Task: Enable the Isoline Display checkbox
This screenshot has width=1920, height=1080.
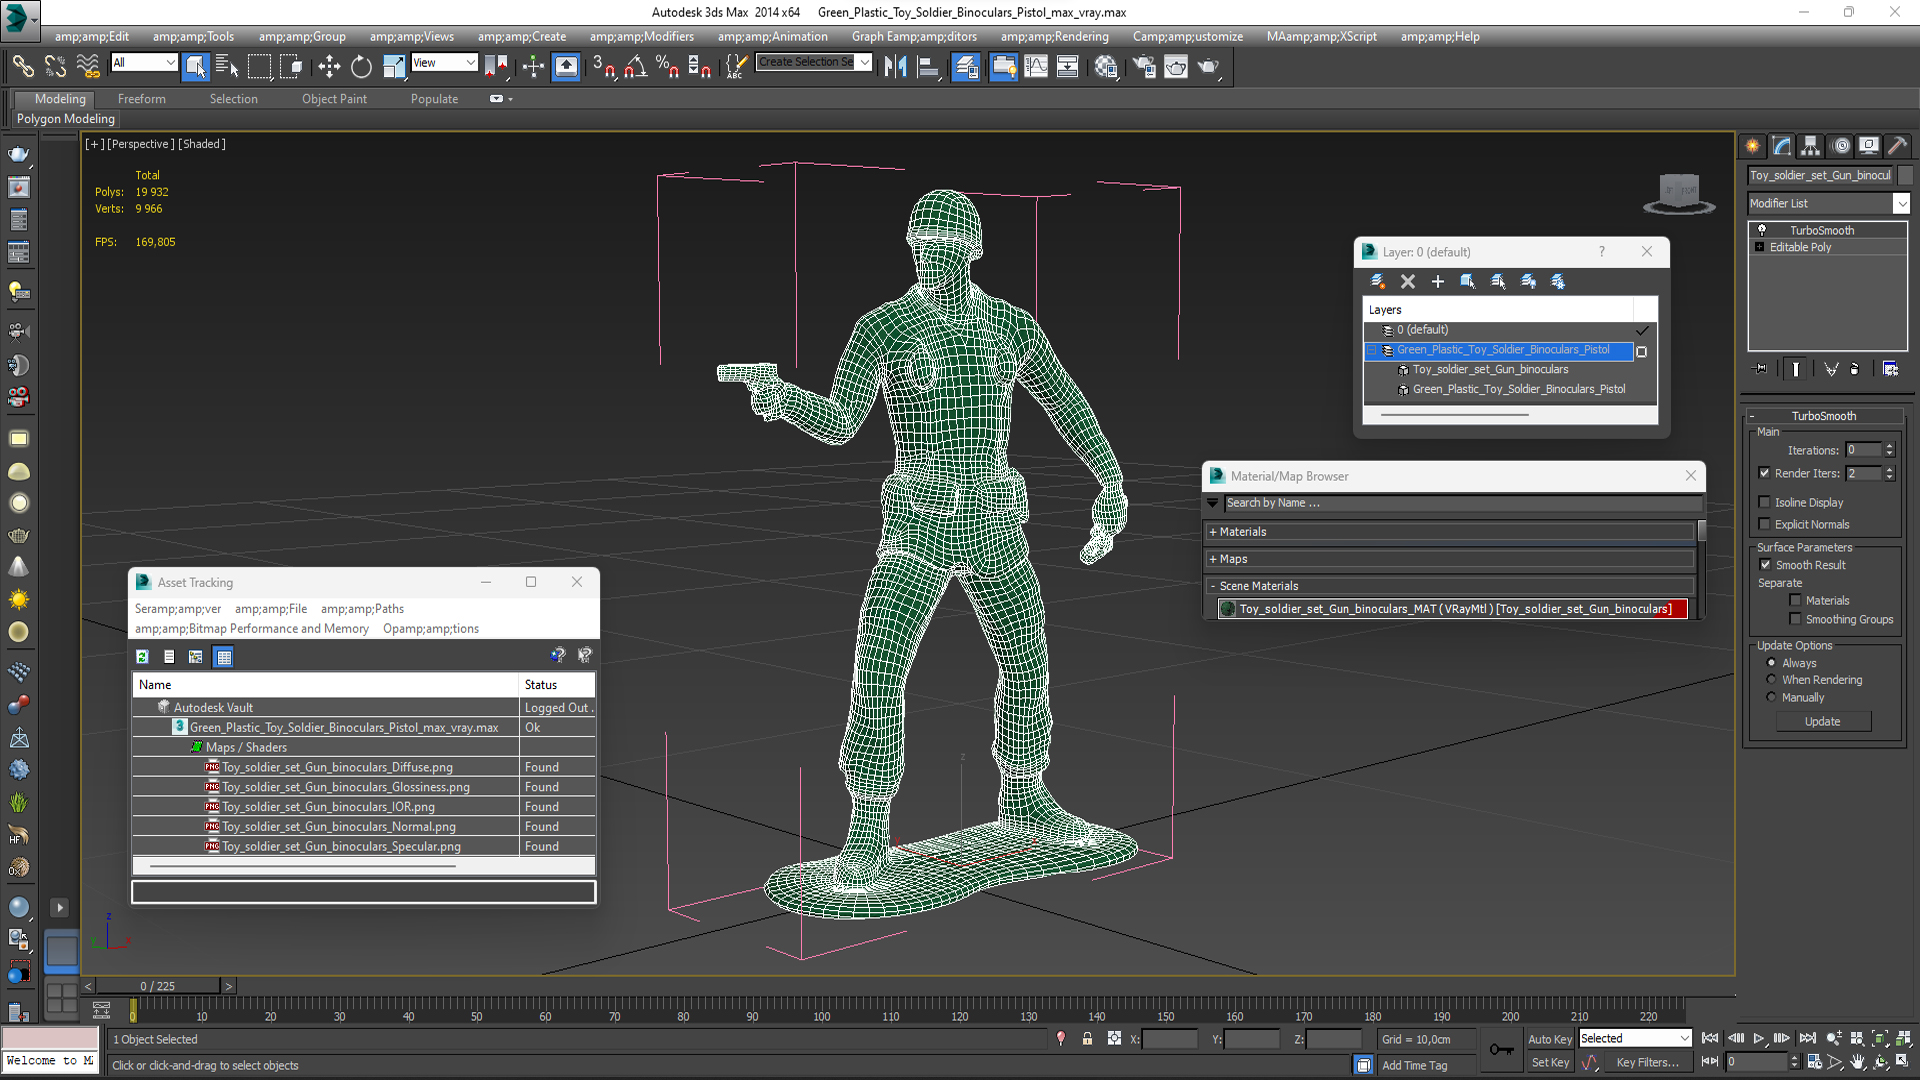Action: (x=1764, y=502)
